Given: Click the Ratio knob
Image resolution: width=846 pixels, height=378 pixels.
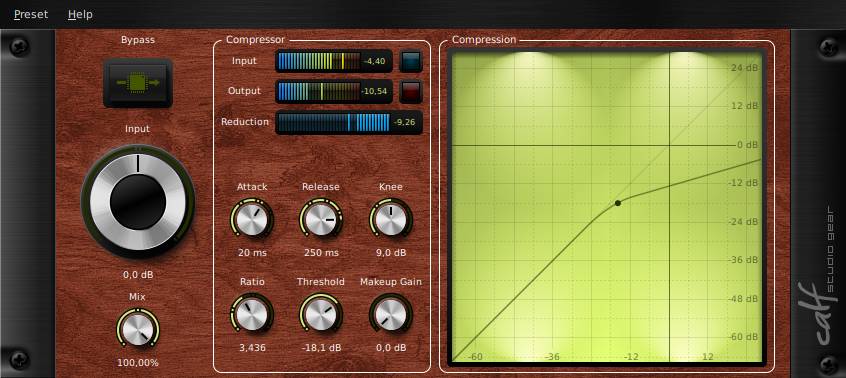Looking at the screenshot, I should coord(252,315).
